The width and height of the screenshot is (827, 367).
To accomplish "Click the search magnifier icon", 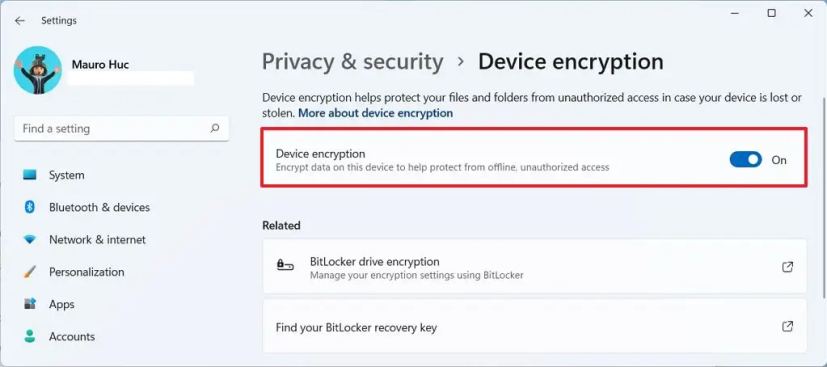I will point(215,128).
